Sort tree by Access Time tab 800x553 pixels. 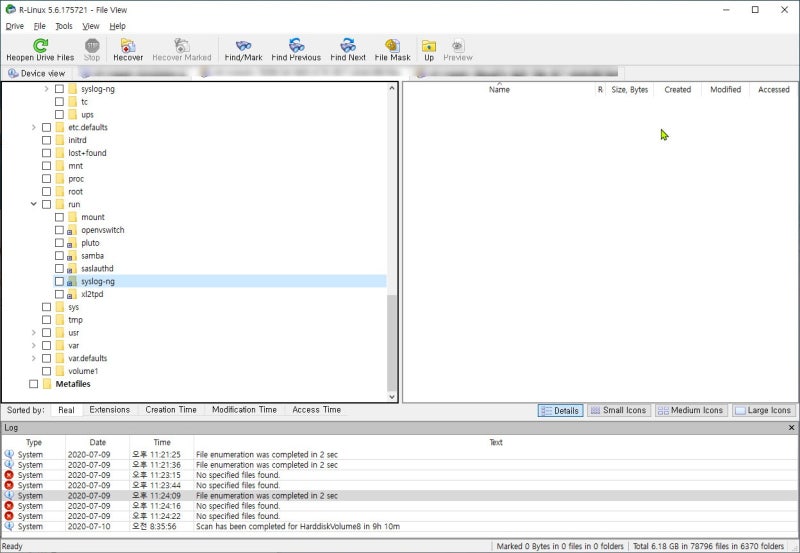point(316,410)
